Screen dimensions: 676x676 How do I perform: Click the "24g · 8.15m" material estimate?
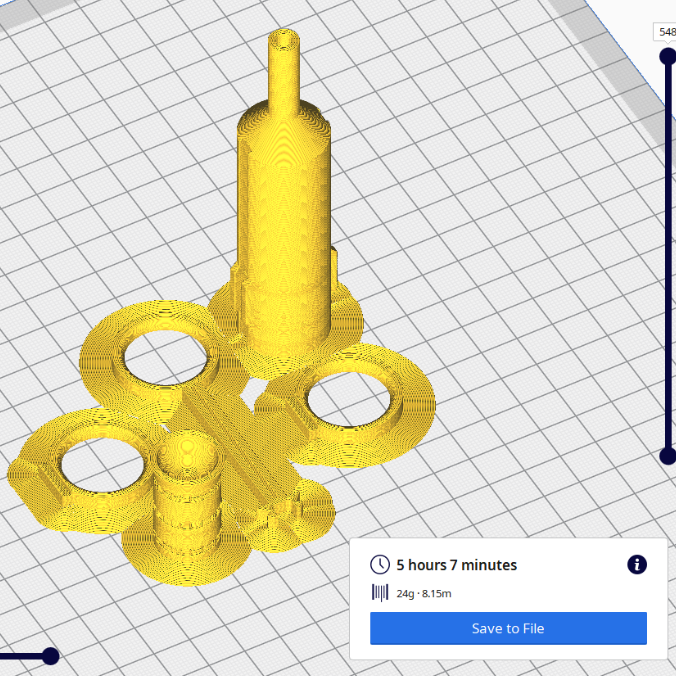[424, 594]
